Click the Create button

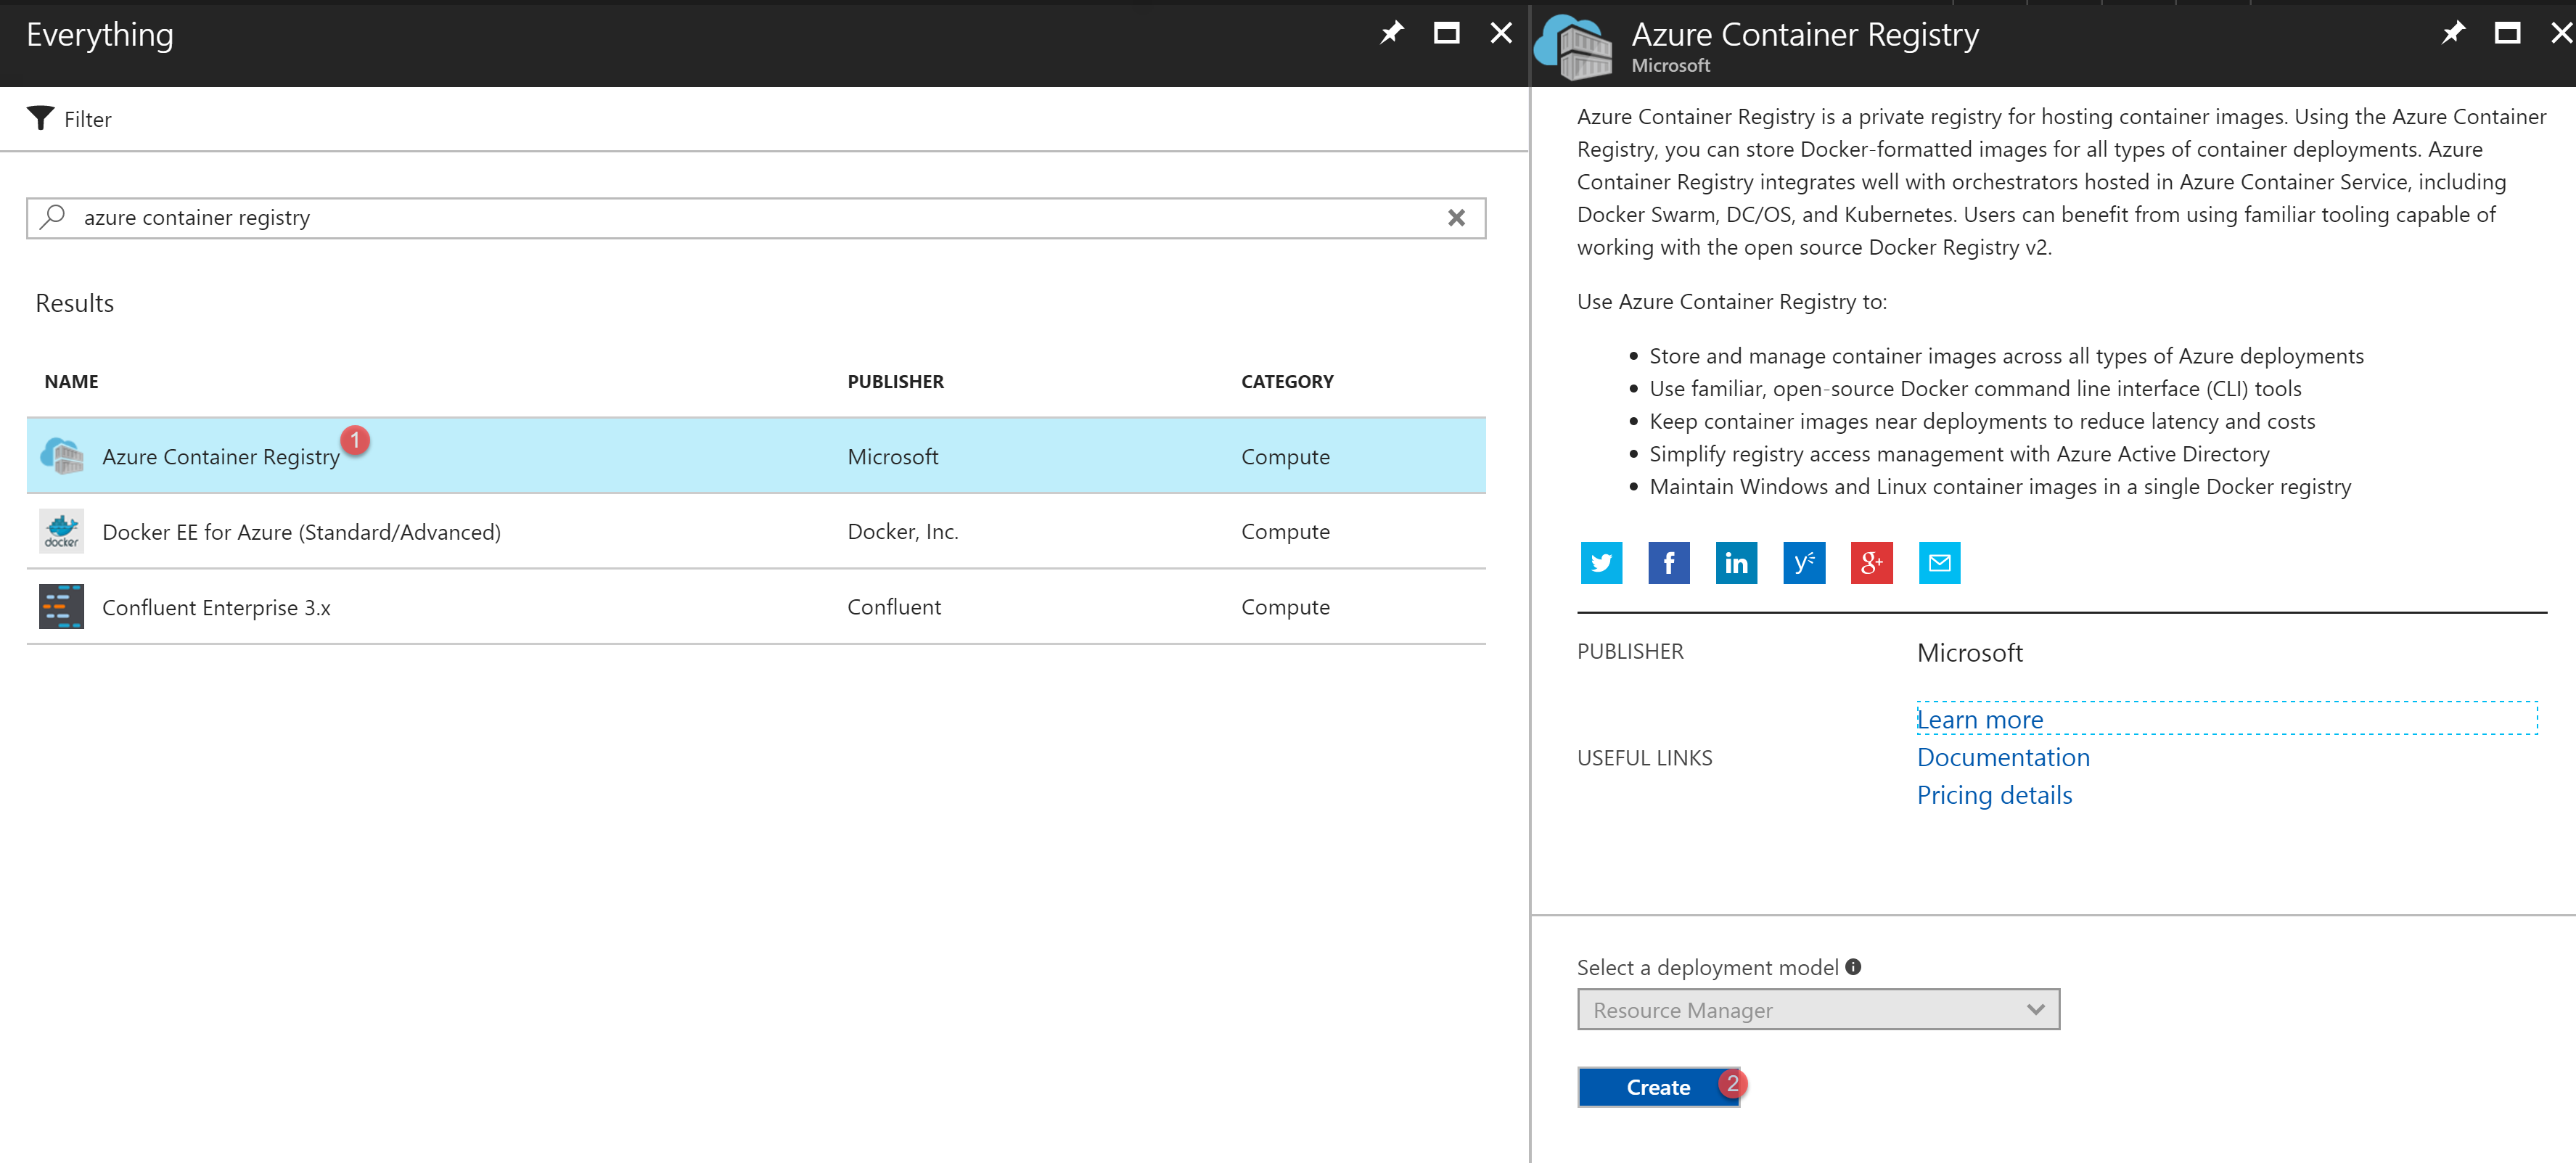tap(1658, 1087)
